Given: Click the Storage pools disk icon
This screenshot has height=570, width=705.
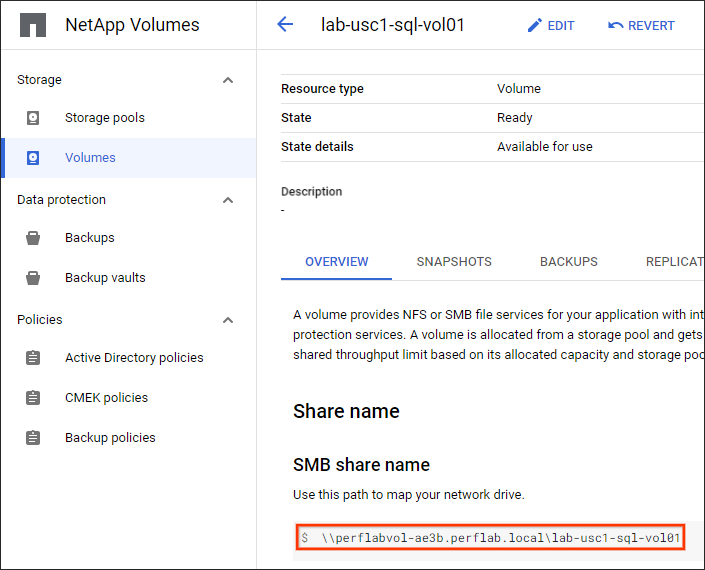Looking at the screenshot, I should [33, 118].
